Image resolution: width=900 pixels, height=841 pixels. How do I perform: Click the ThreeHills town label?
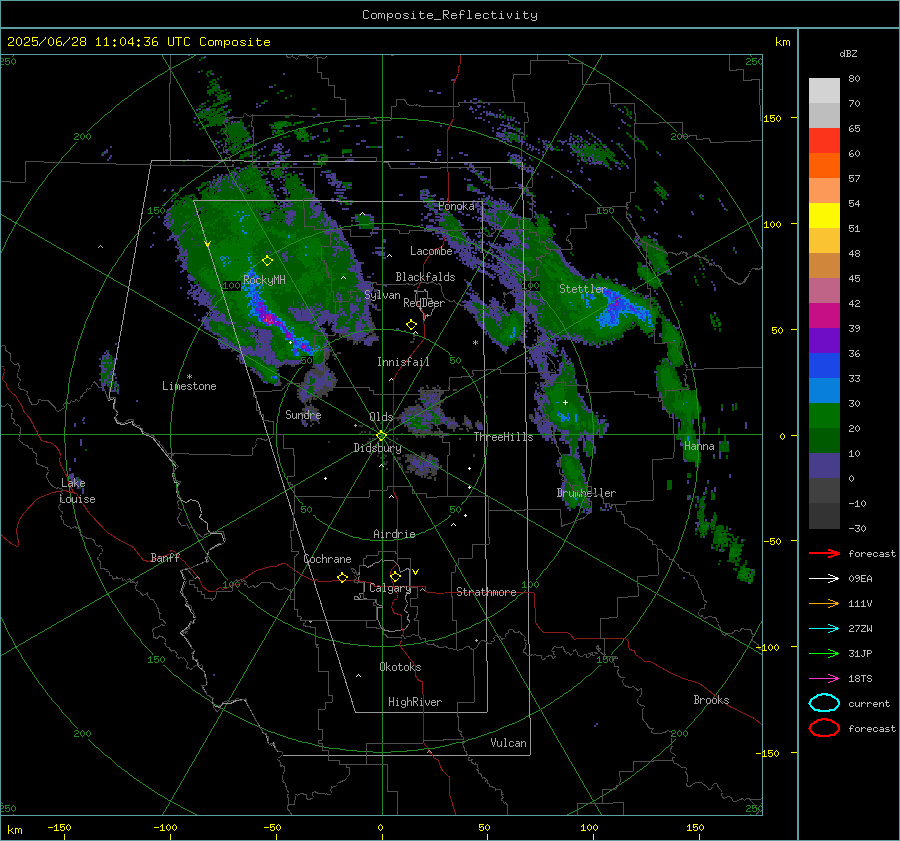pos(503,437)
